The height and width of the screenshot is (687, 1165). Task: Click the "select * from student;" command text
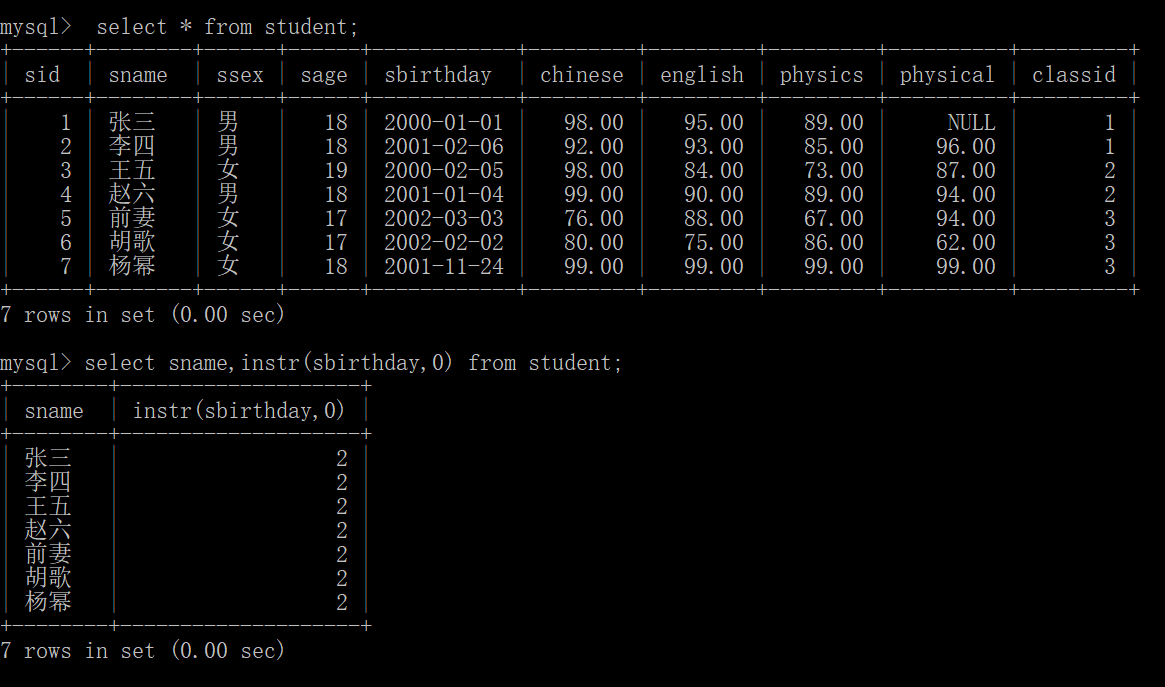pyautogui.click(x=227, y=27)
